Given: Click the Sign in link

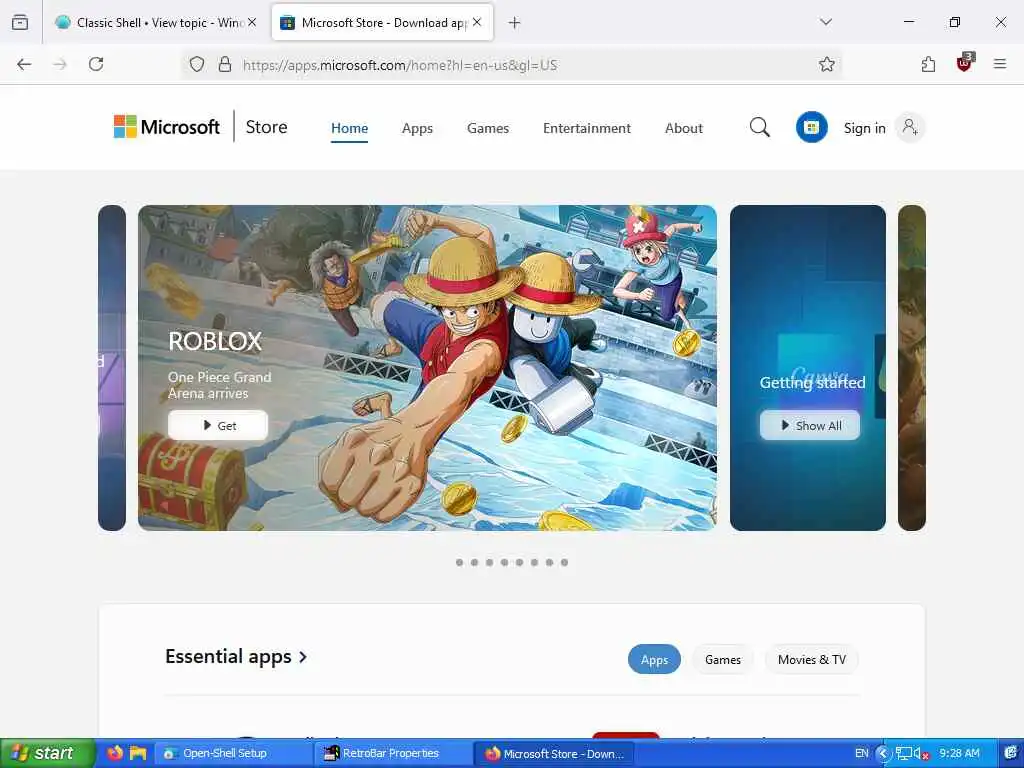Looking at the screenshot, I should click(x=865, y=128).
